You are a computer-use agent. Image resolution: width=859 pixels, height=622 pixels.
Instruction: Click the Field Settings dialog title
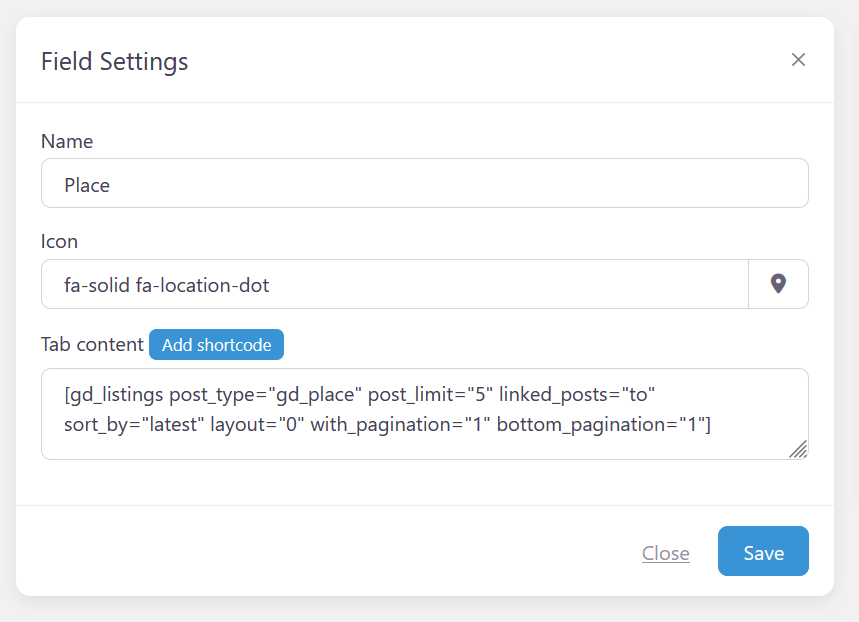114,61
